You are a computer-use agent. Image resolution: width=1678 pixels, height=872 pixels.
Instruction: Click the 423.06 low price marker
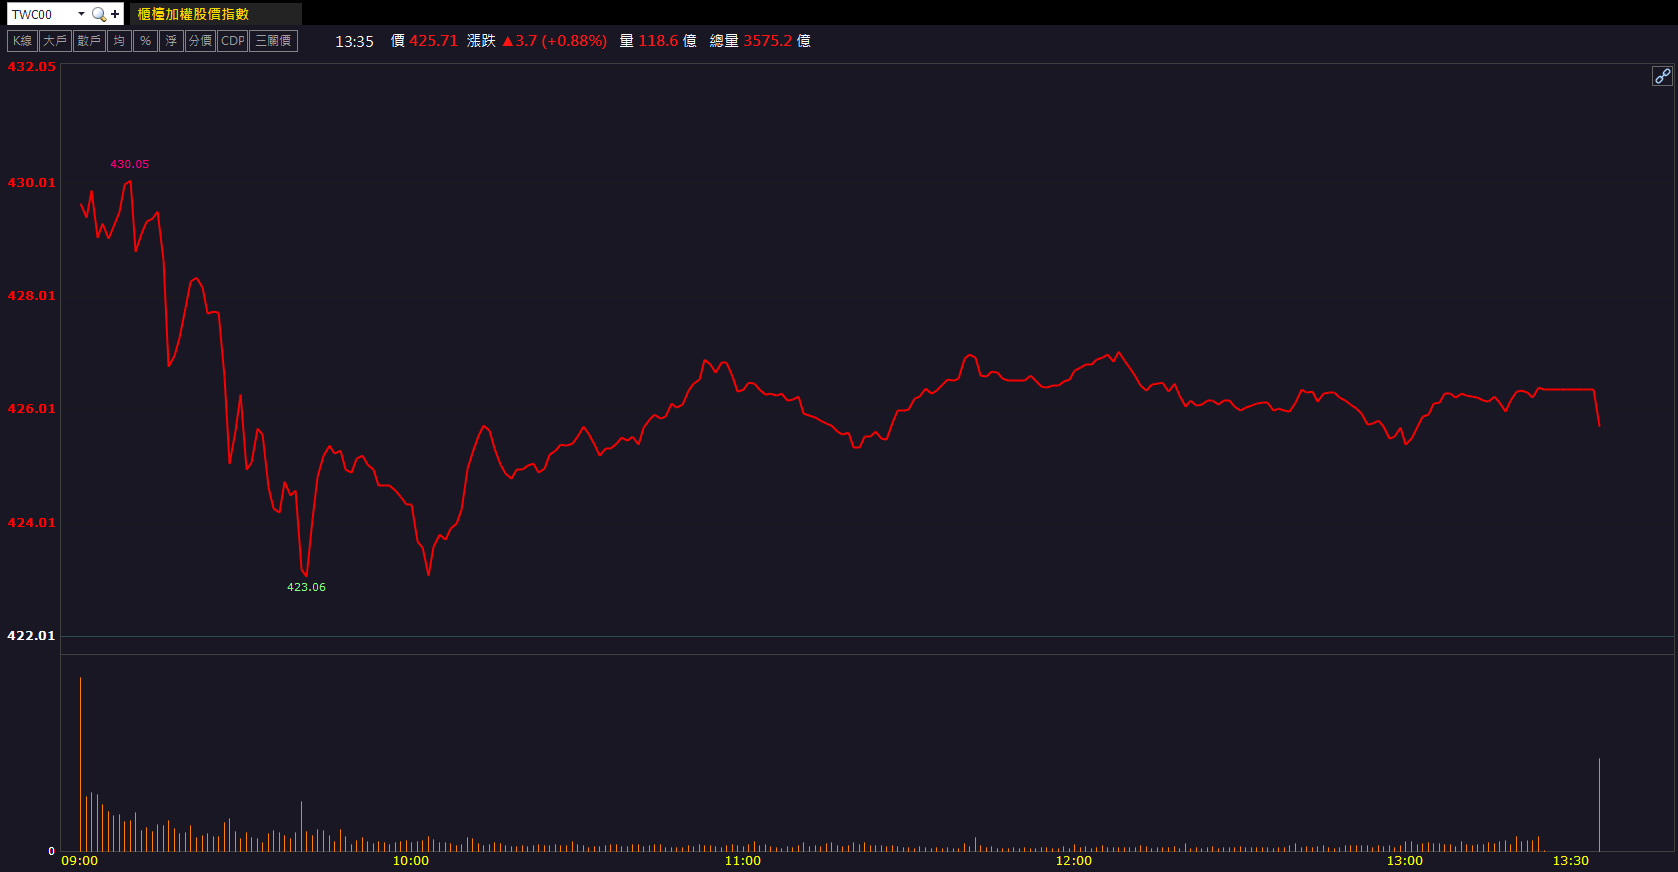click(x=306, y=587)
